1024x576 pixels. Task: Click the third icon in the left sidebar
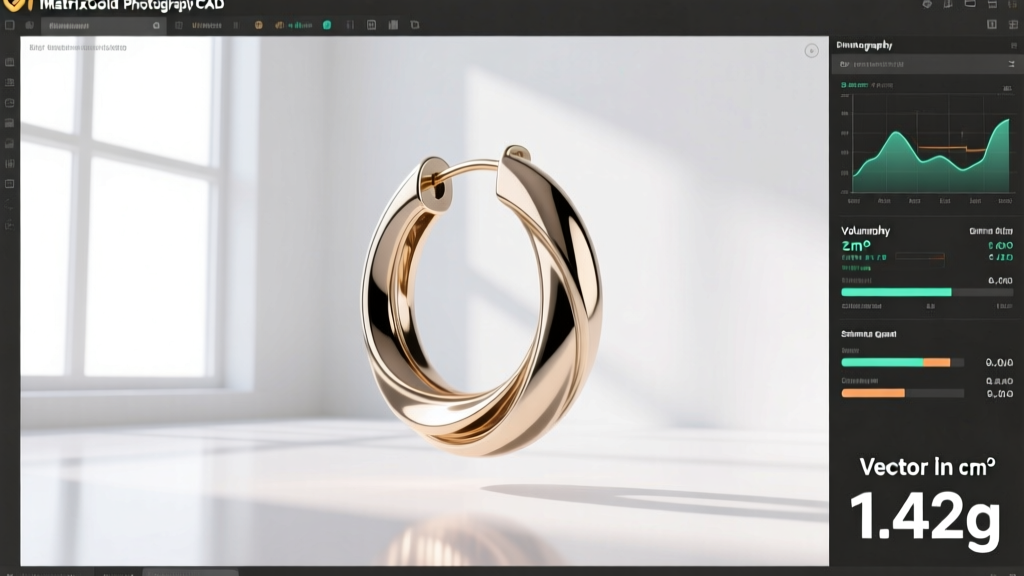10,103
